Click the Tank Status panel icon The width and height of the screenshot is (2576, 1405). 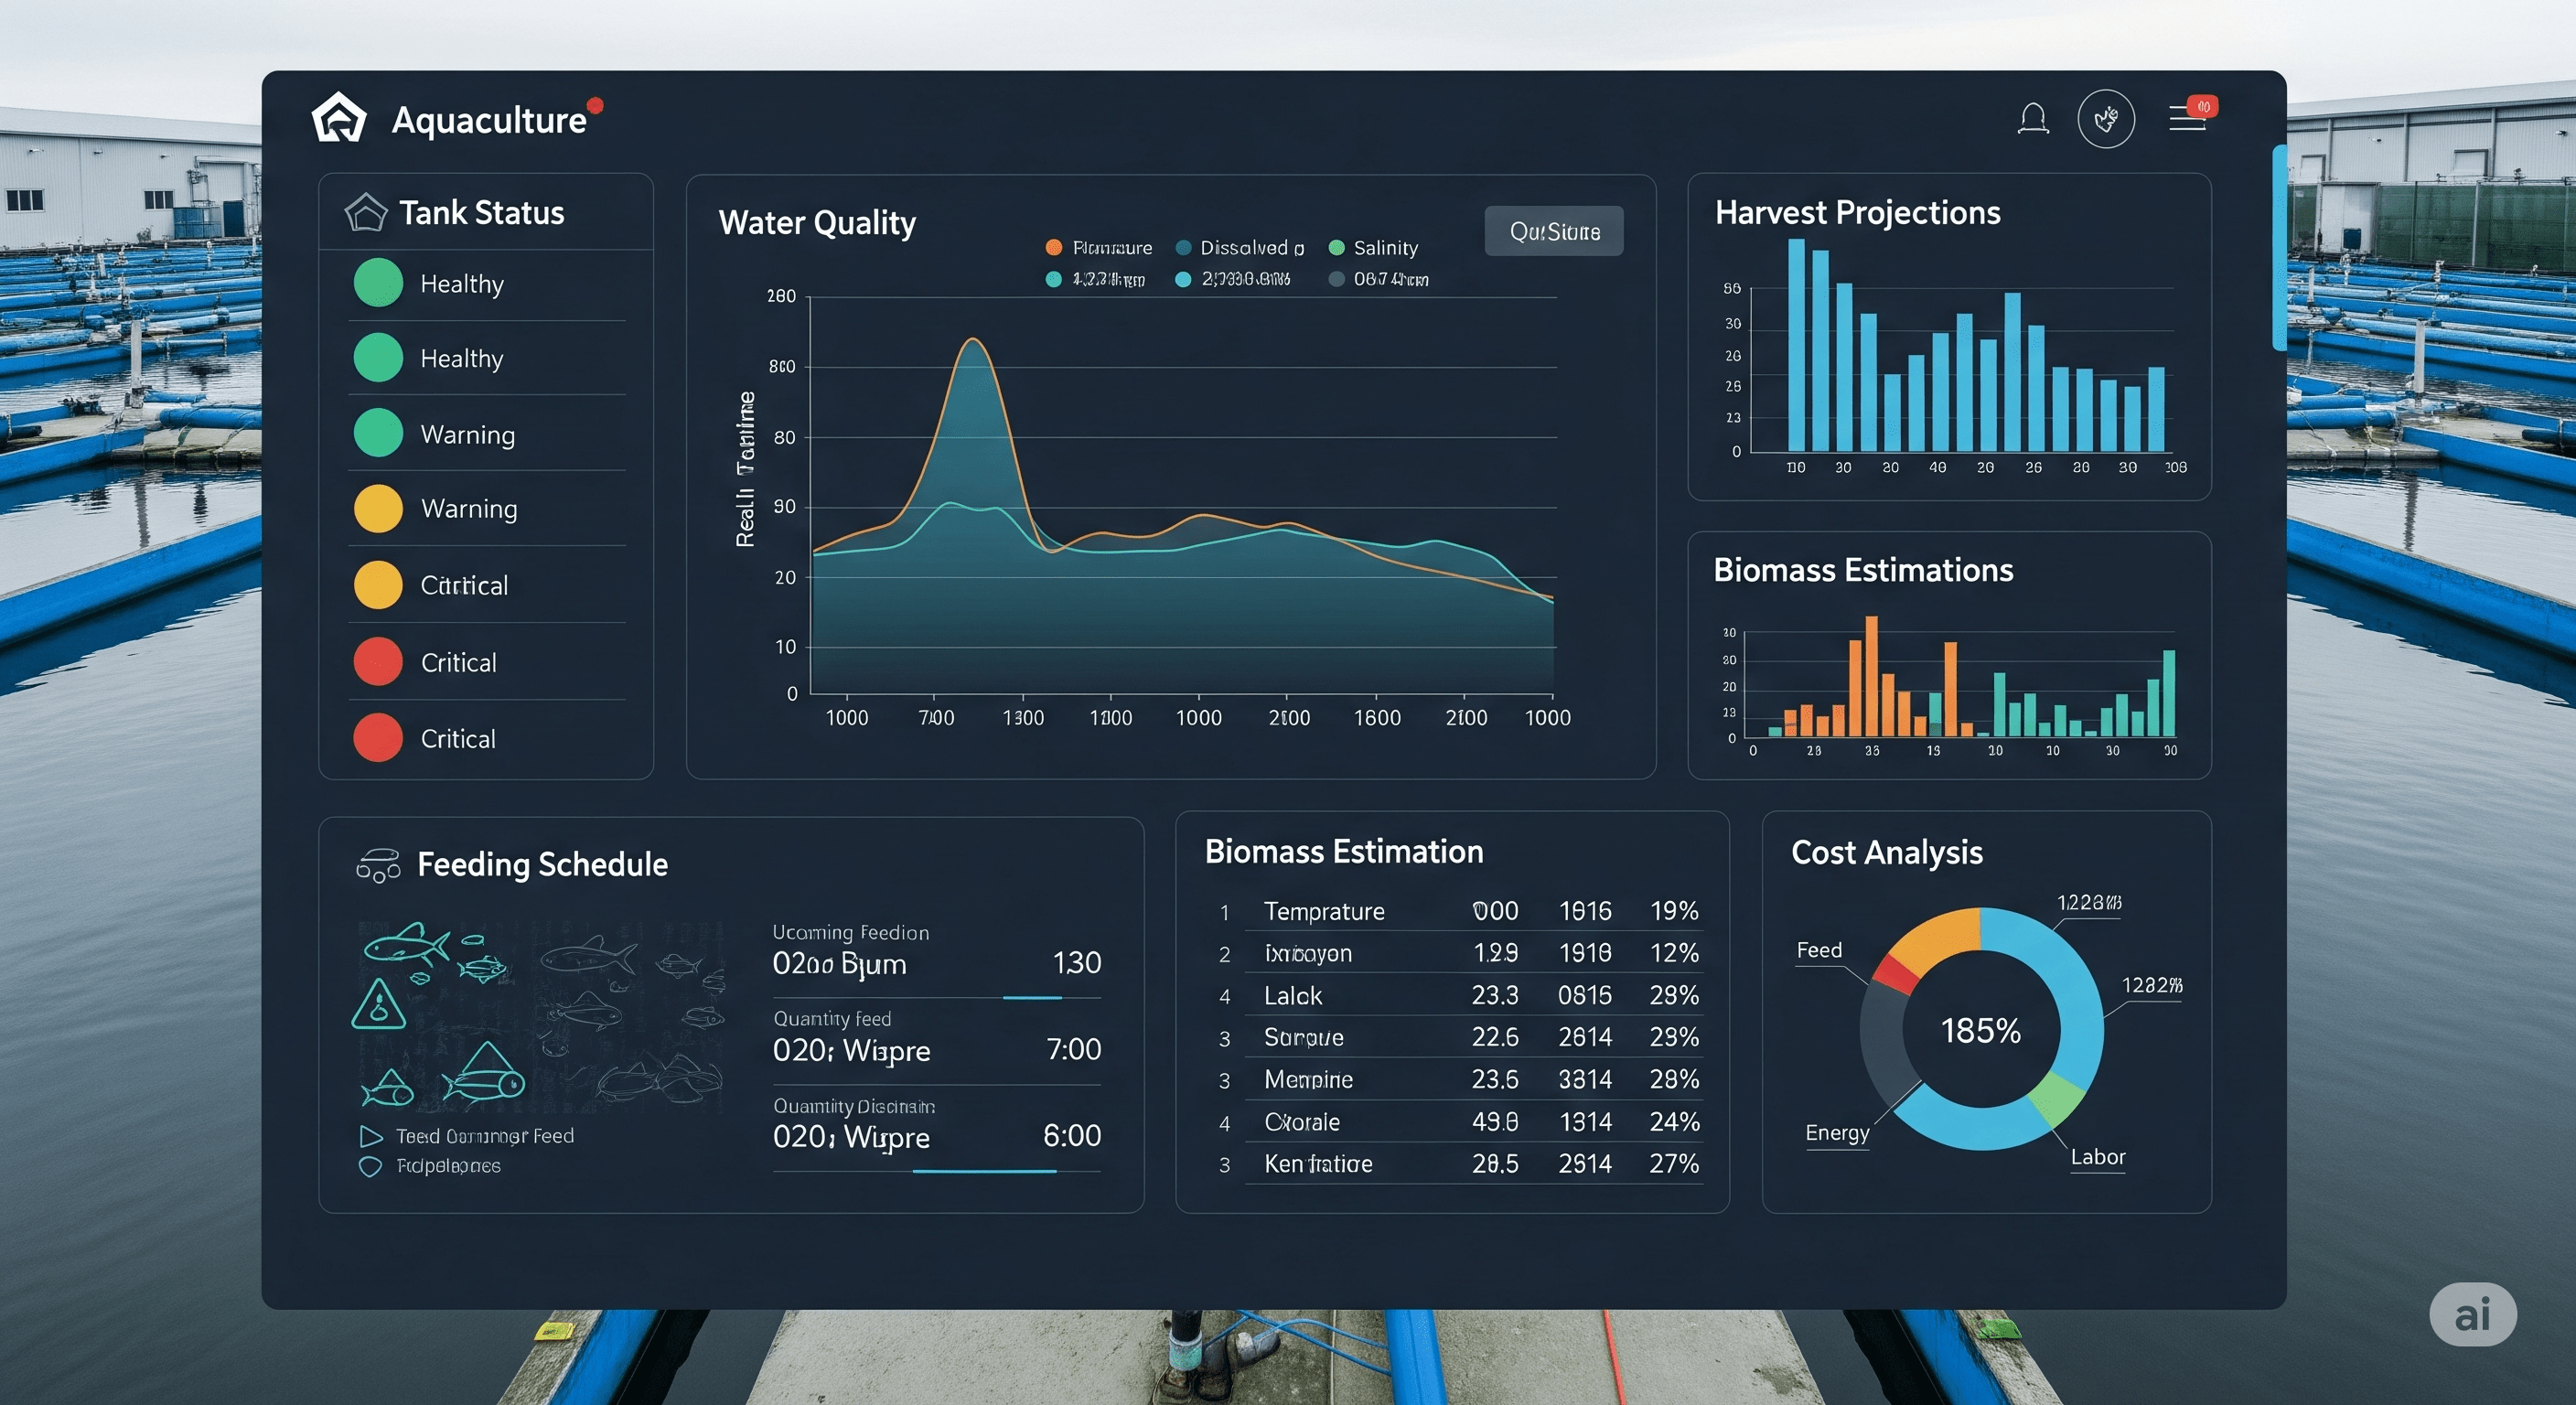pos(366,211)
